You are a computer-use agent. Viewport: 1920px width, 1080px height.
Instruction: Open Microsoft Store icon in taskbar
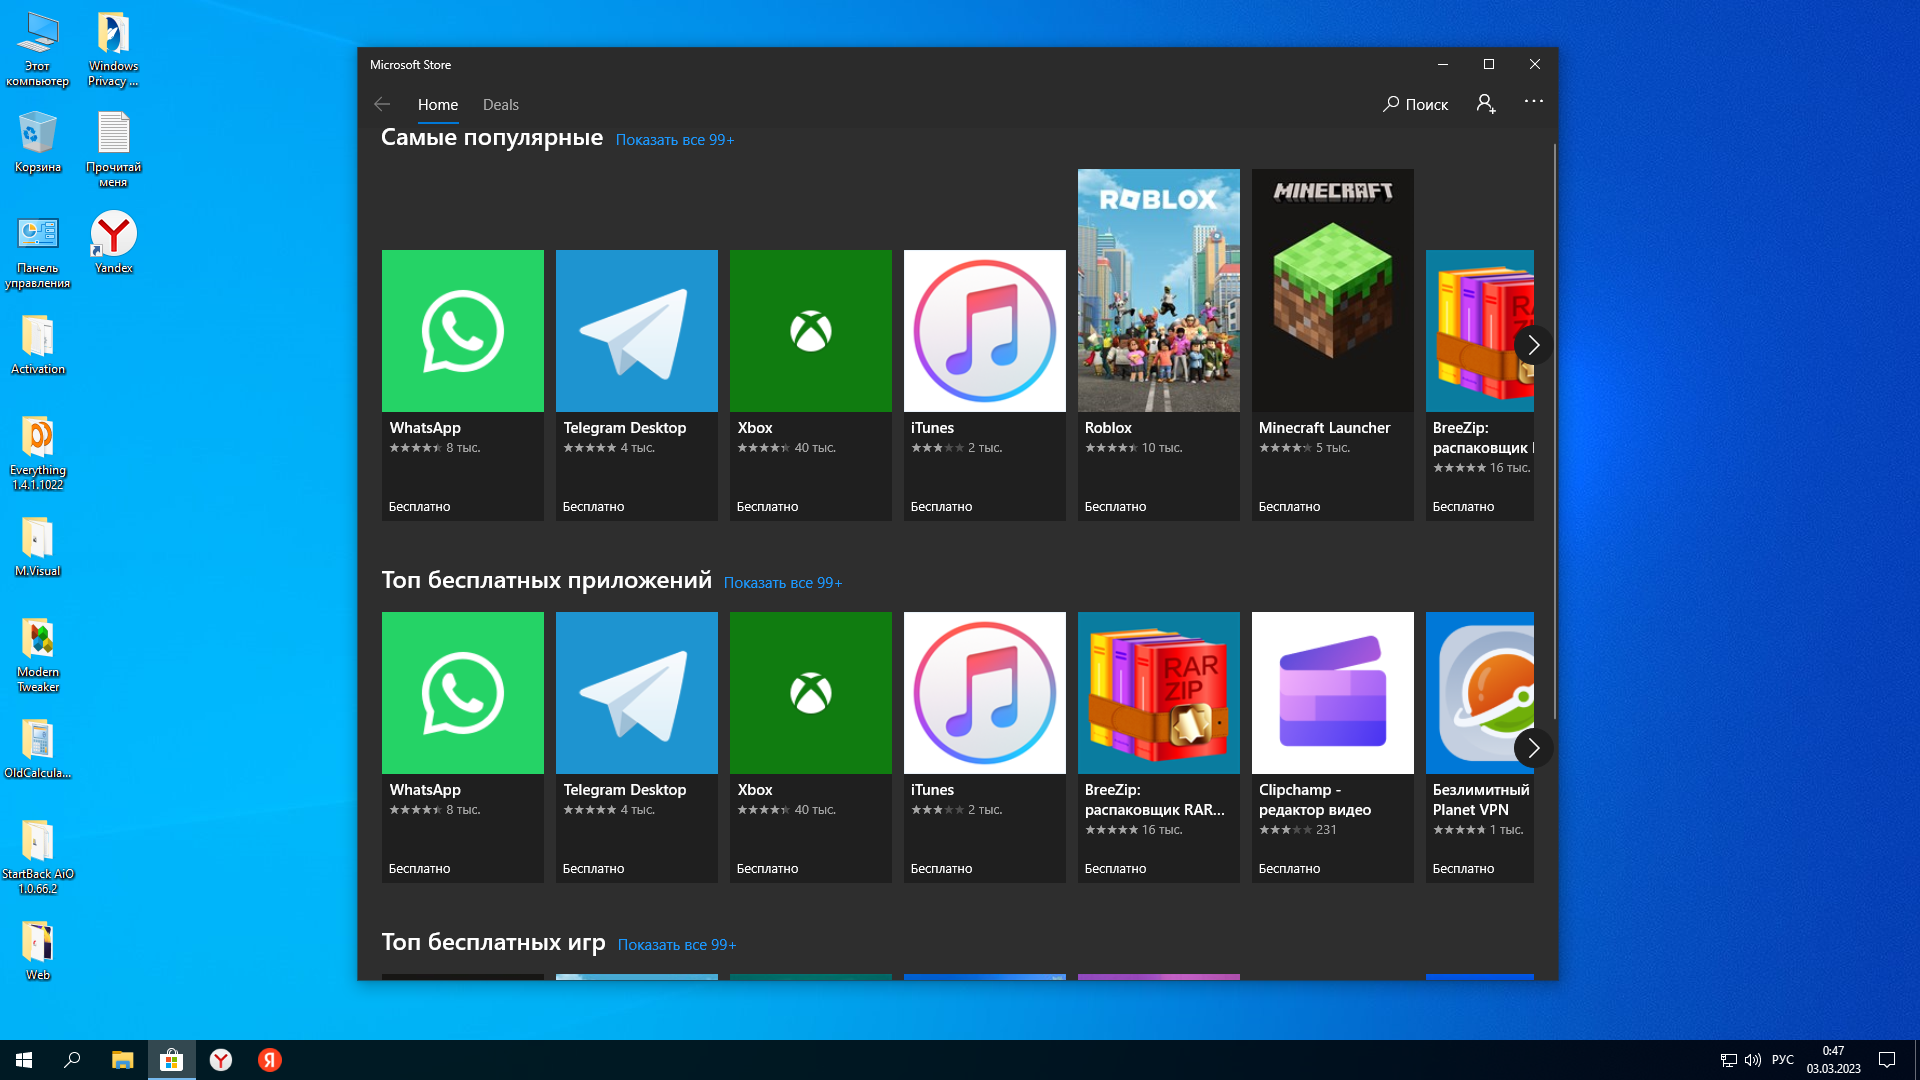coord(172,1060)
